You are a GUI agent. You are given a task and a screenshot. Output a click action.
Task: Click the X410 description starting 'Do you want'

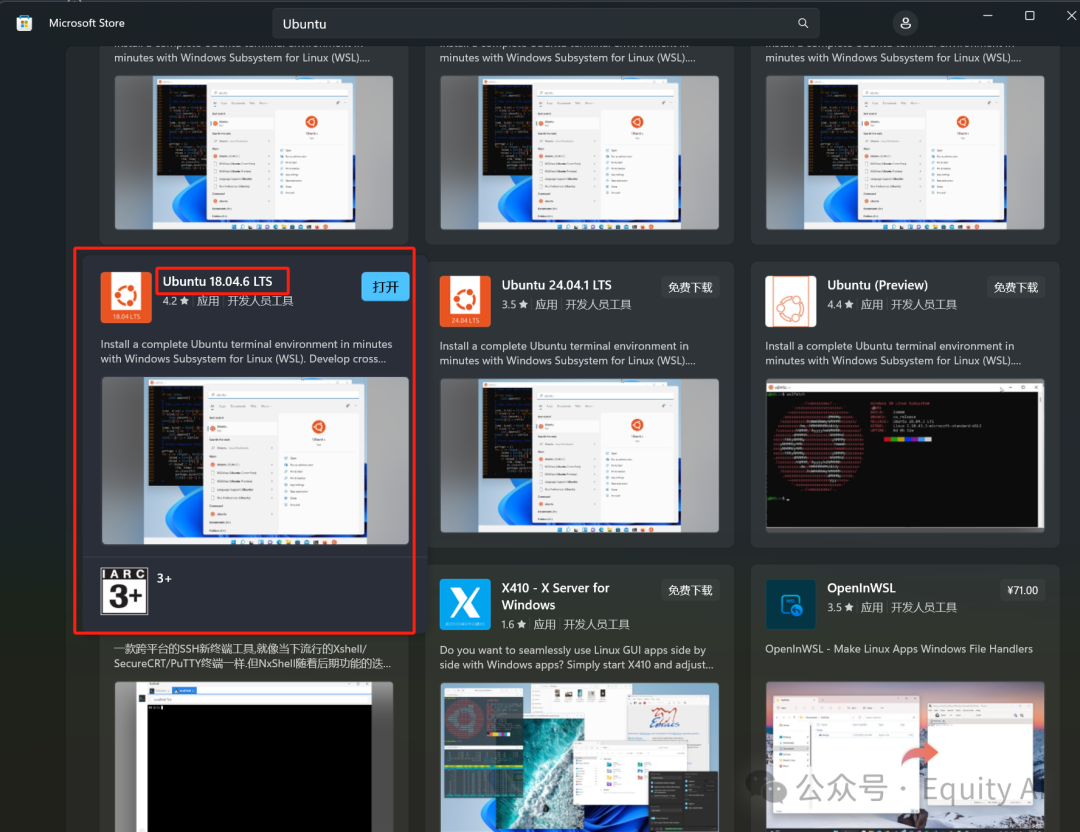[x=577, y=657]
